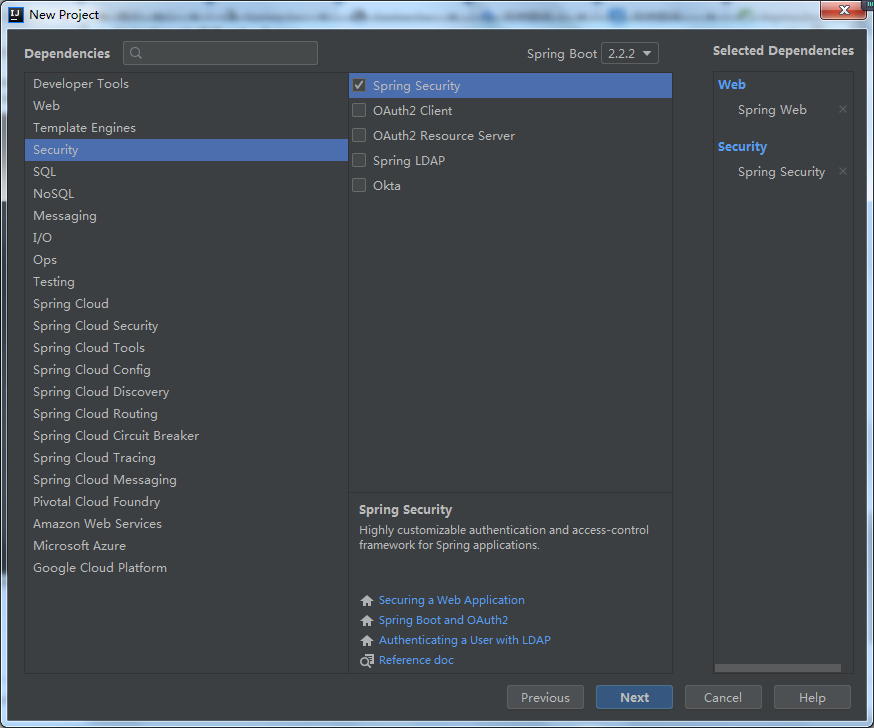Remove Spring Security with its x icon
Image resolution: width=874 pixels, height=728 pixels.
click(x=842, y=172)
